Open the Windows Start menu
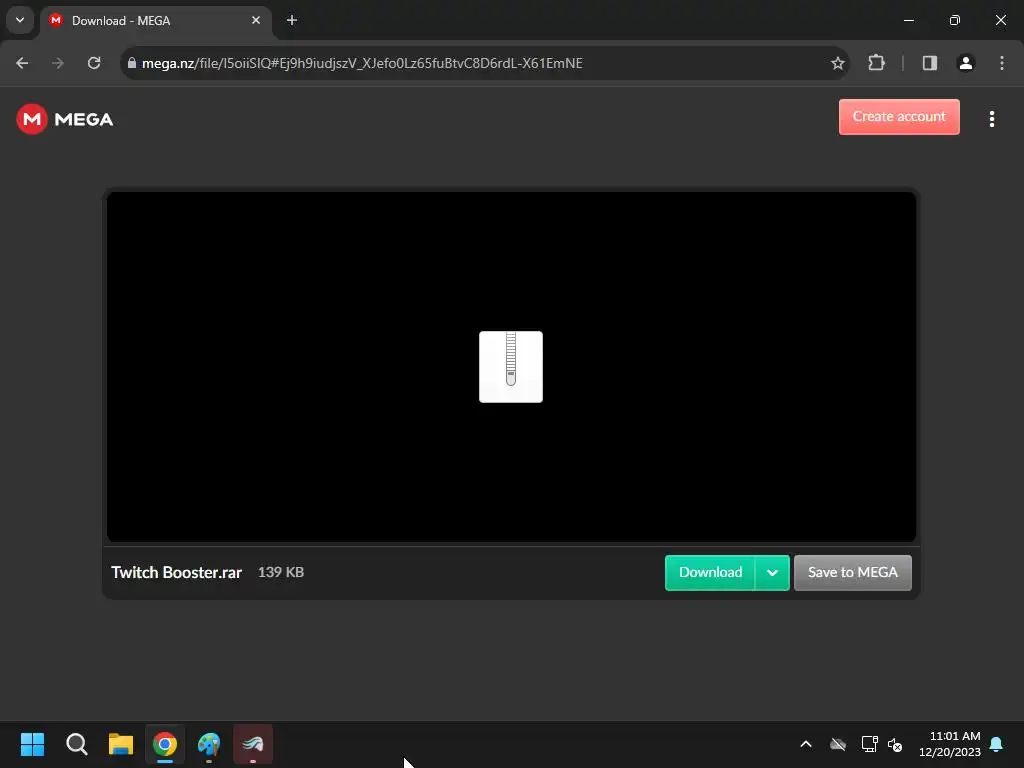Screen dimensions: 1024x768 33,744
